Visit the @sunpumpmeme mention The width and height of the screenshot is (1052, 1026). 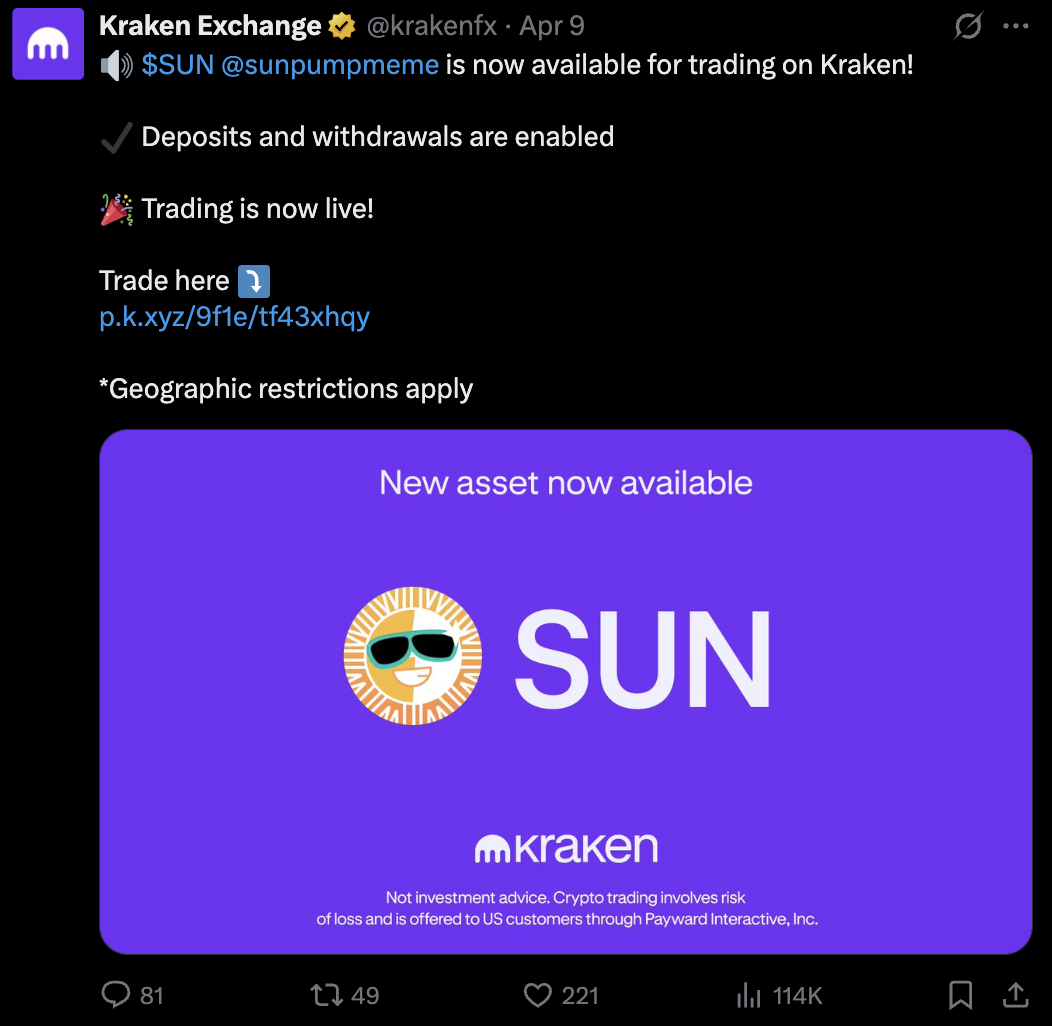click(329, 65)
